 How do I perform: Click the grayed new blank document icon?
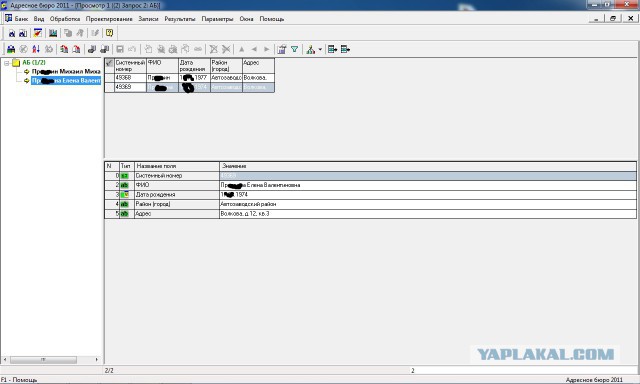tap(148, 49)
